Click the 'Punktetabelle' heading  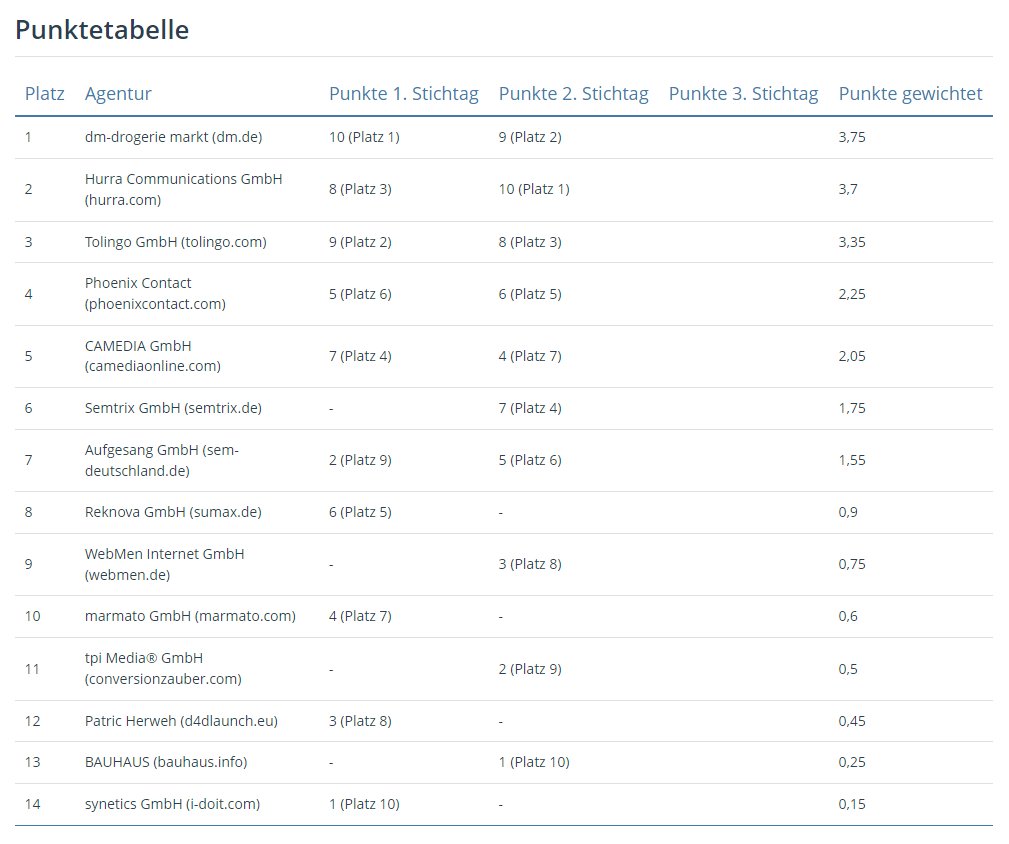(x=102, y=30)
